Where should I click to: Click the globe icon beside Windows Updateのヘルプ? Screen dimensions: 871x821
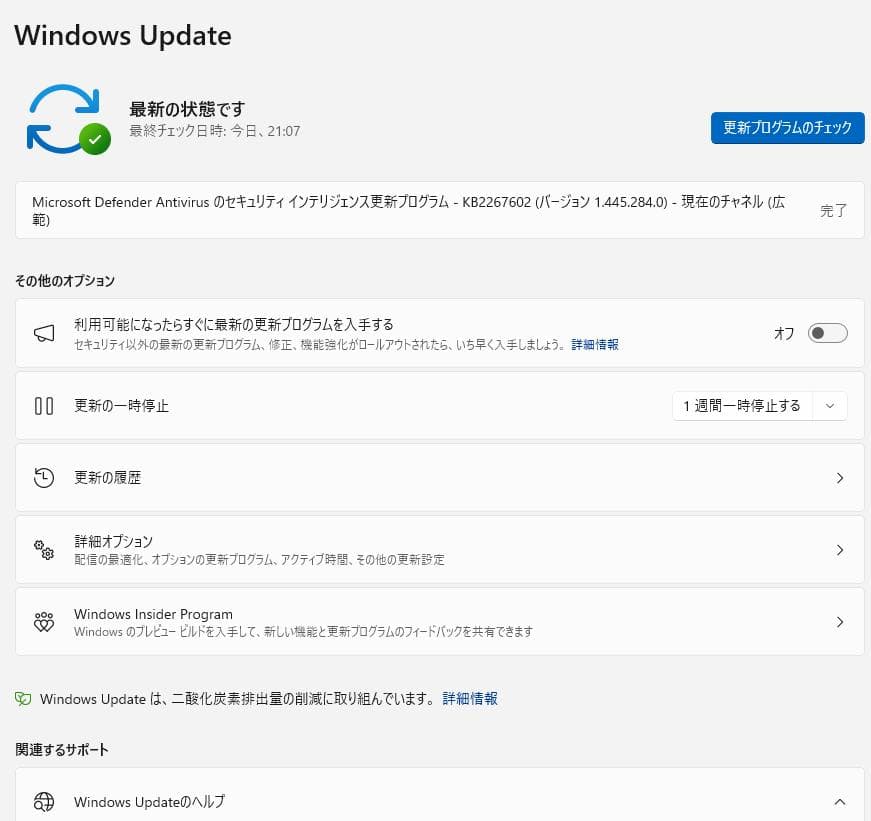[44, 802]
